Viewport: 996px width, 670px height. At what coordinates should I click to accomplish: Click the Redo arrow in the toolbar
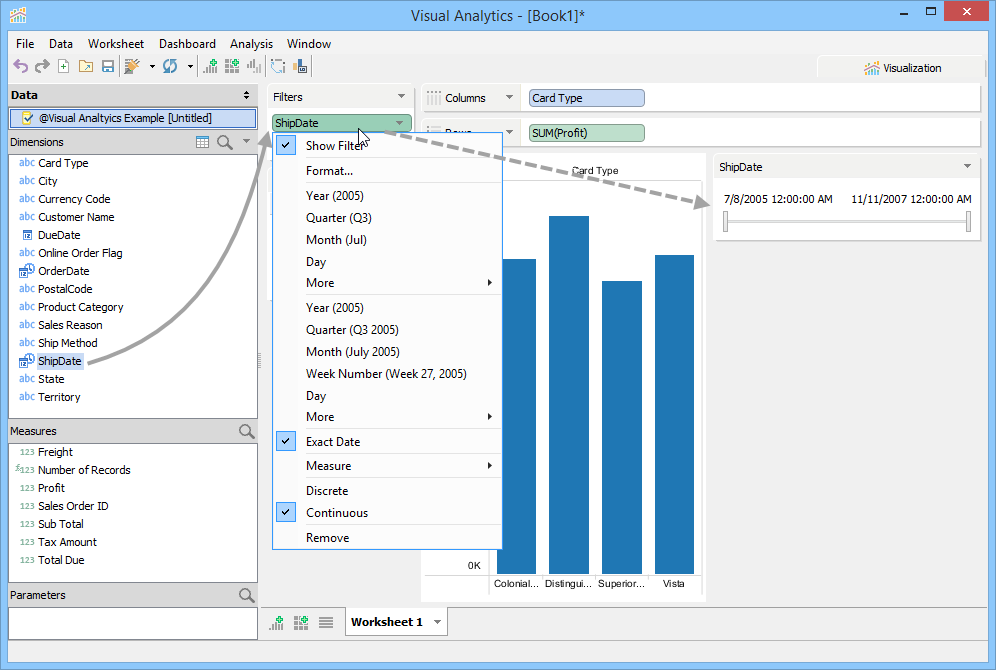(42, 66)
